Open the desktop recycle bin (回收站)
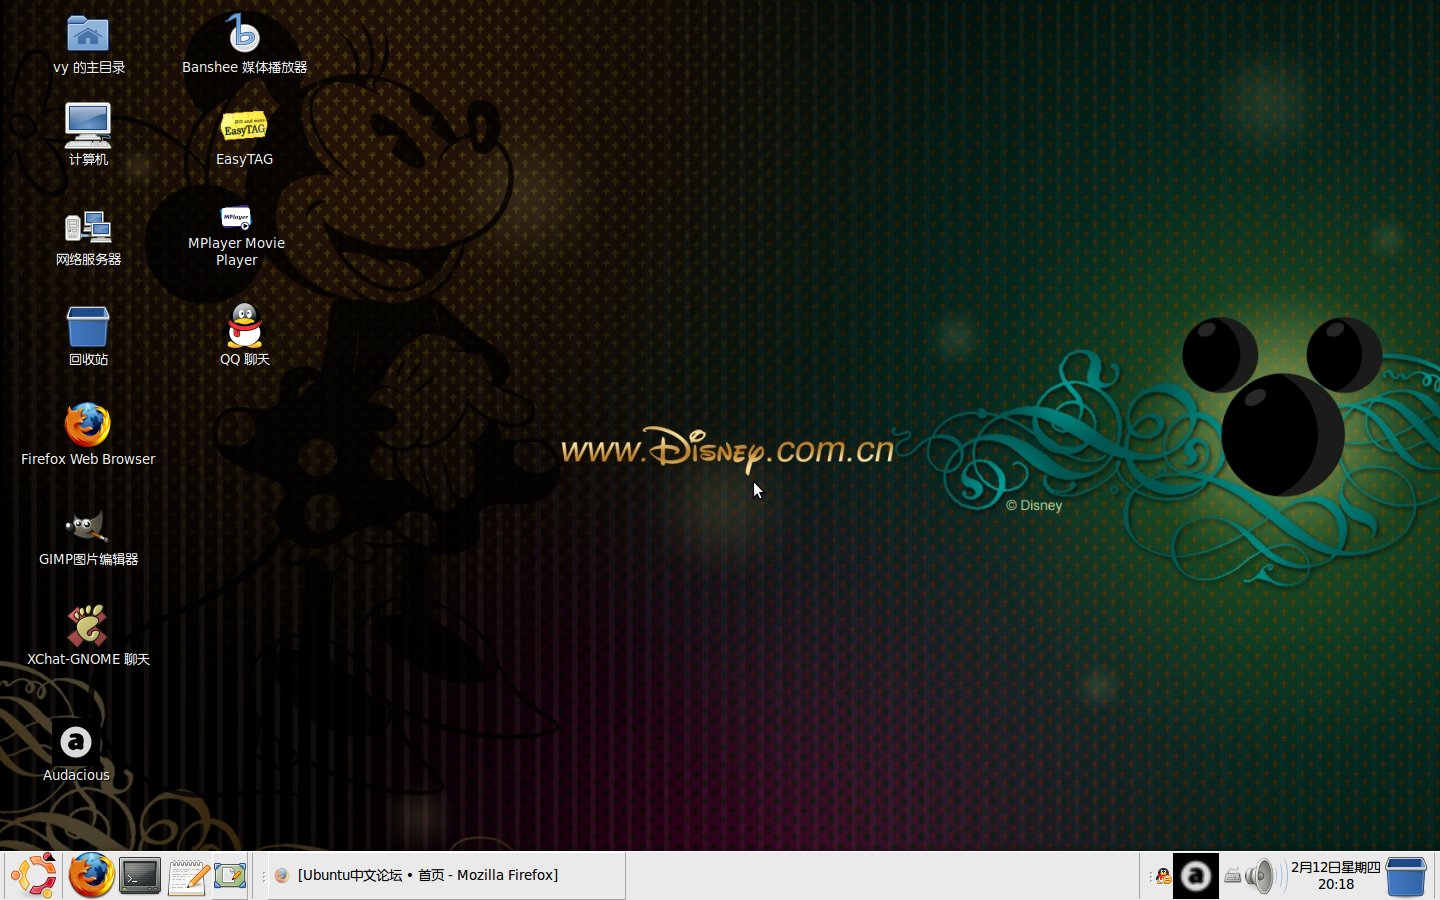Screen dimensions: 1440x900 [x=88, y=326]
